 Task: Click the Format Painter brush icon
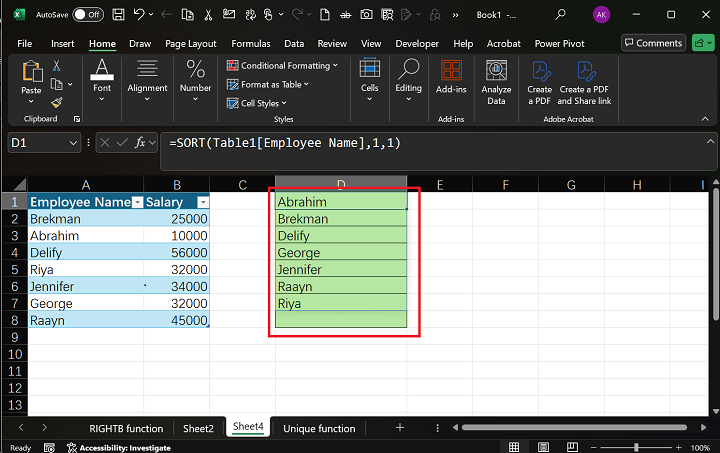[x=57, y=101]
